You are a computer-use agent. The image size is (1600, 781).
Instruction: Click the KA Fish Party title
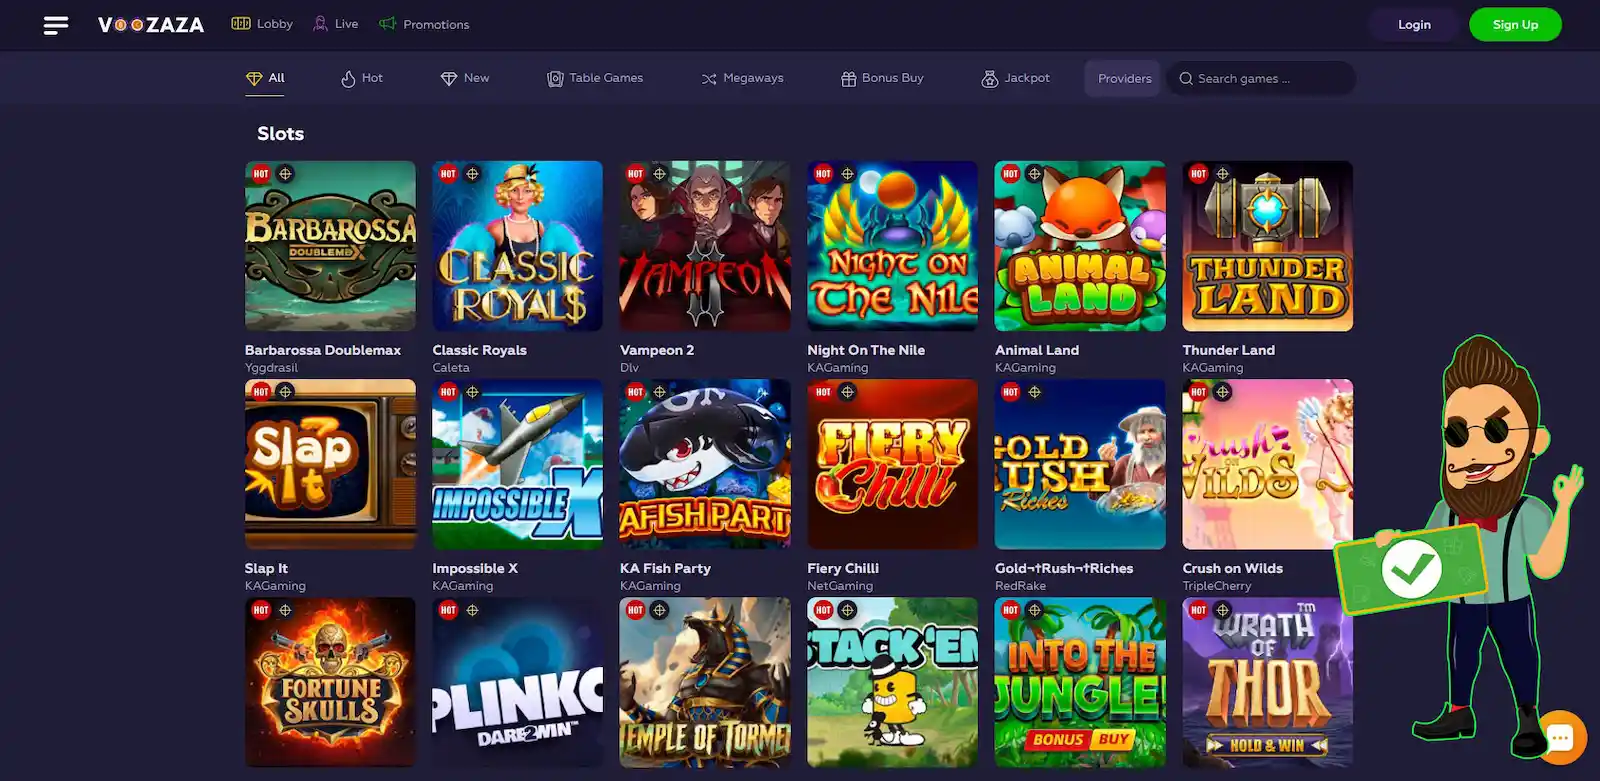pos(665,568)
